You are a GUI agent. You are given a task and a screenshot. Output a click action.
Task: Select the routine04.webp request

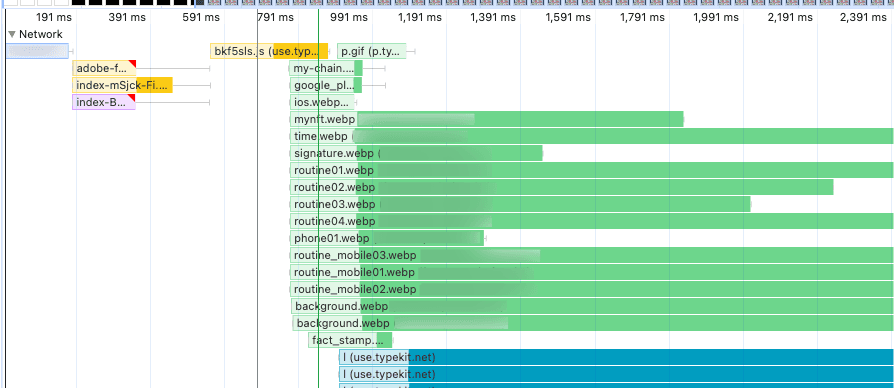(592, 221)
